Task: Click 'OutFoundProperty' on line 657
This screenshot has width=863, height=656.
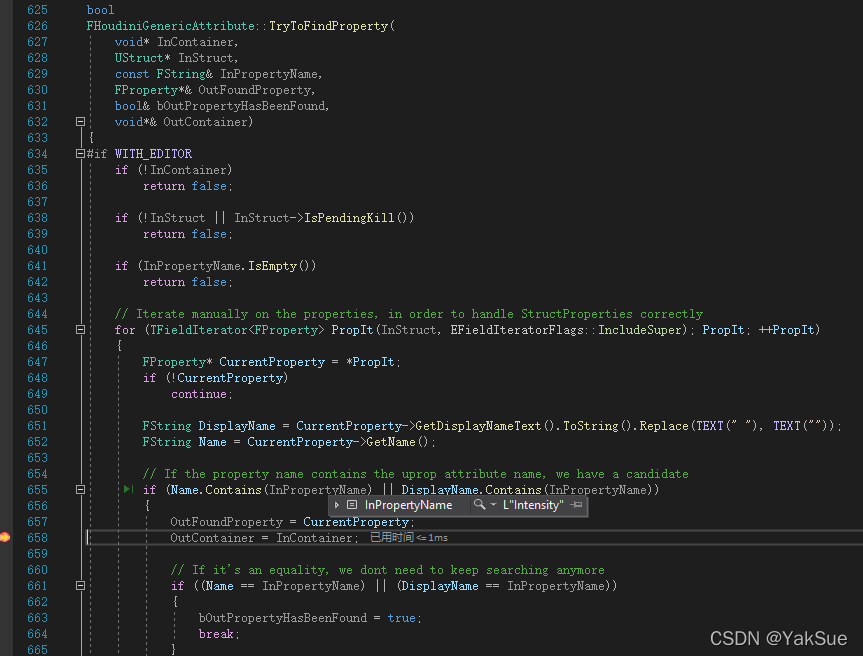Action: (226, 522)
